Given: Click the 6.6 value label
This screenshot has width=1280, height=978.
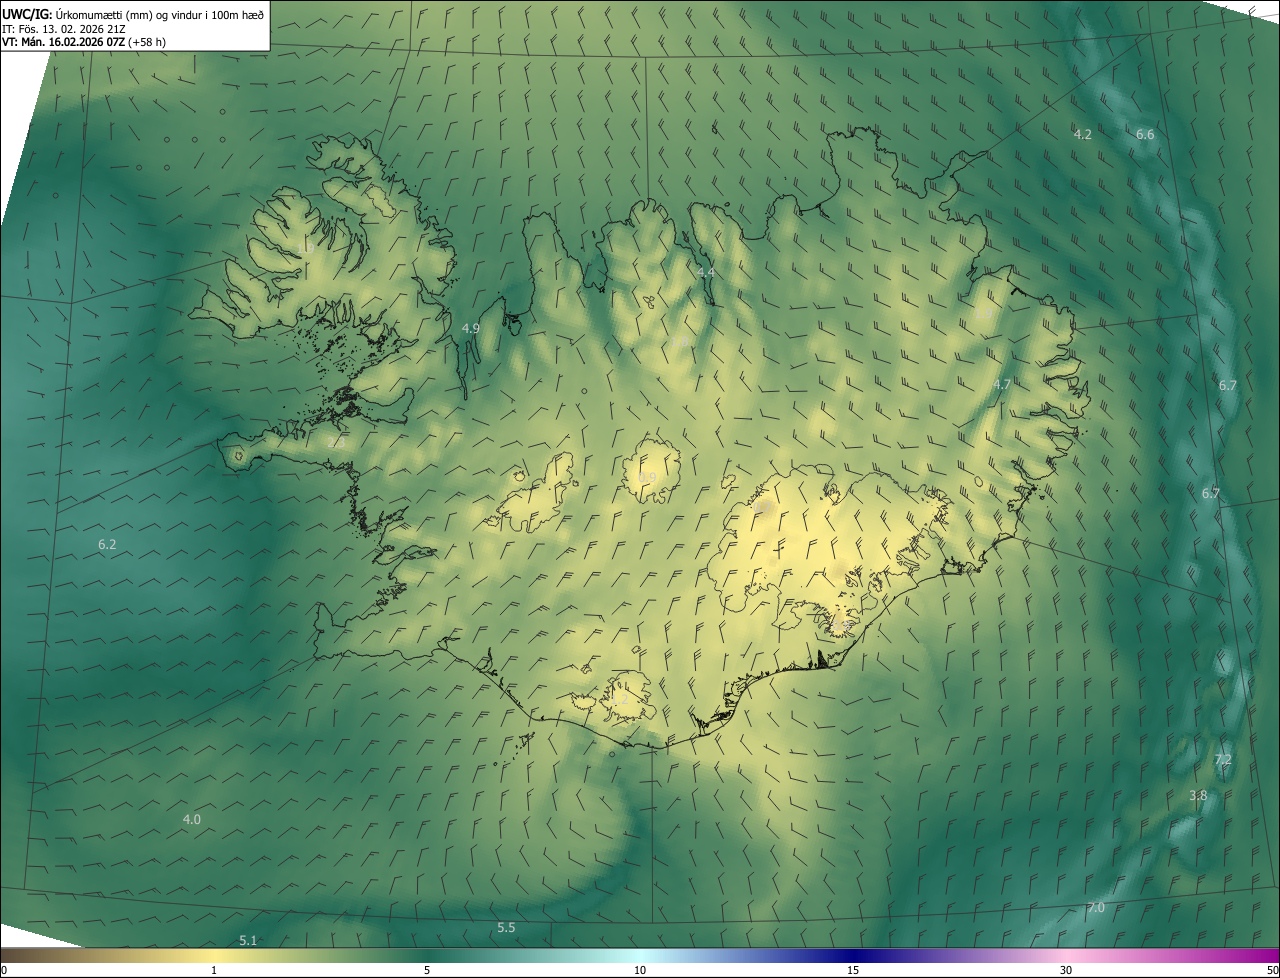Looking at the screenshot, I should (x=1146, y=134).
